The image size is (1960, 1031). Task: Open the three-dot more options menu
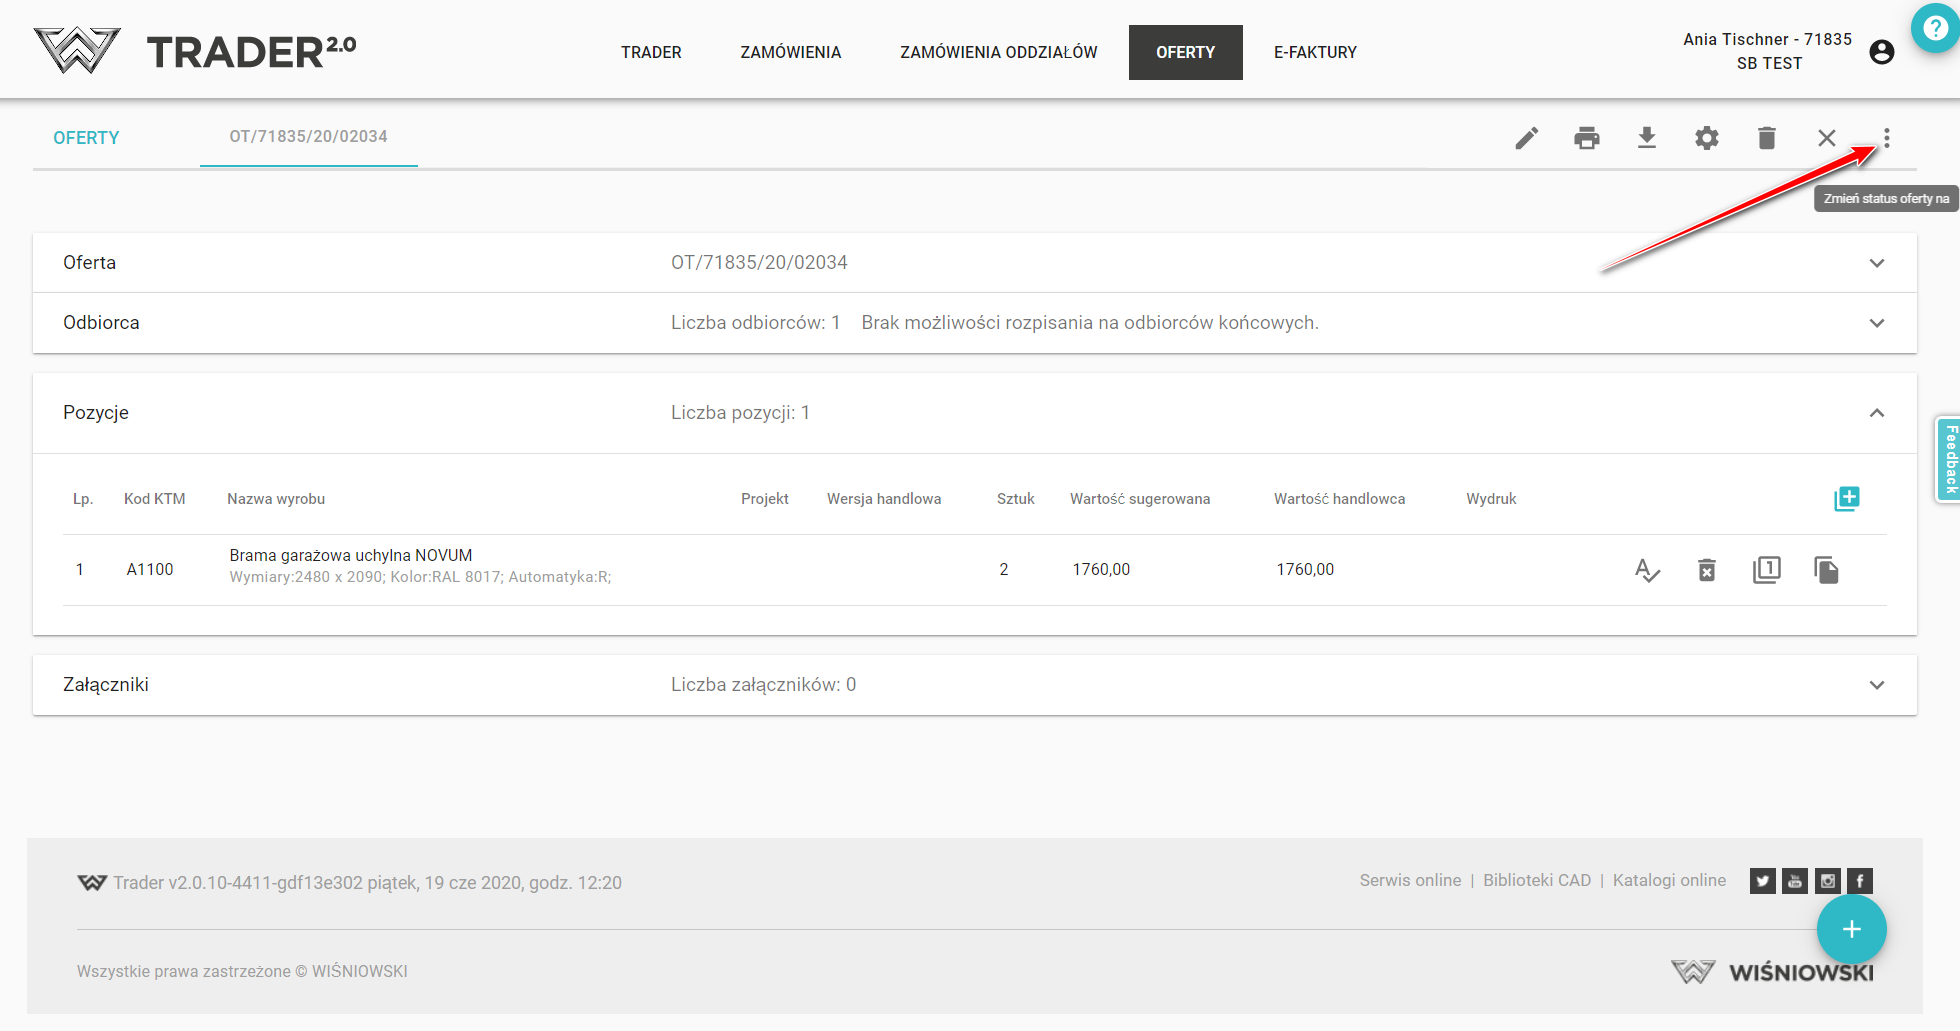[x=1886, y=138]
